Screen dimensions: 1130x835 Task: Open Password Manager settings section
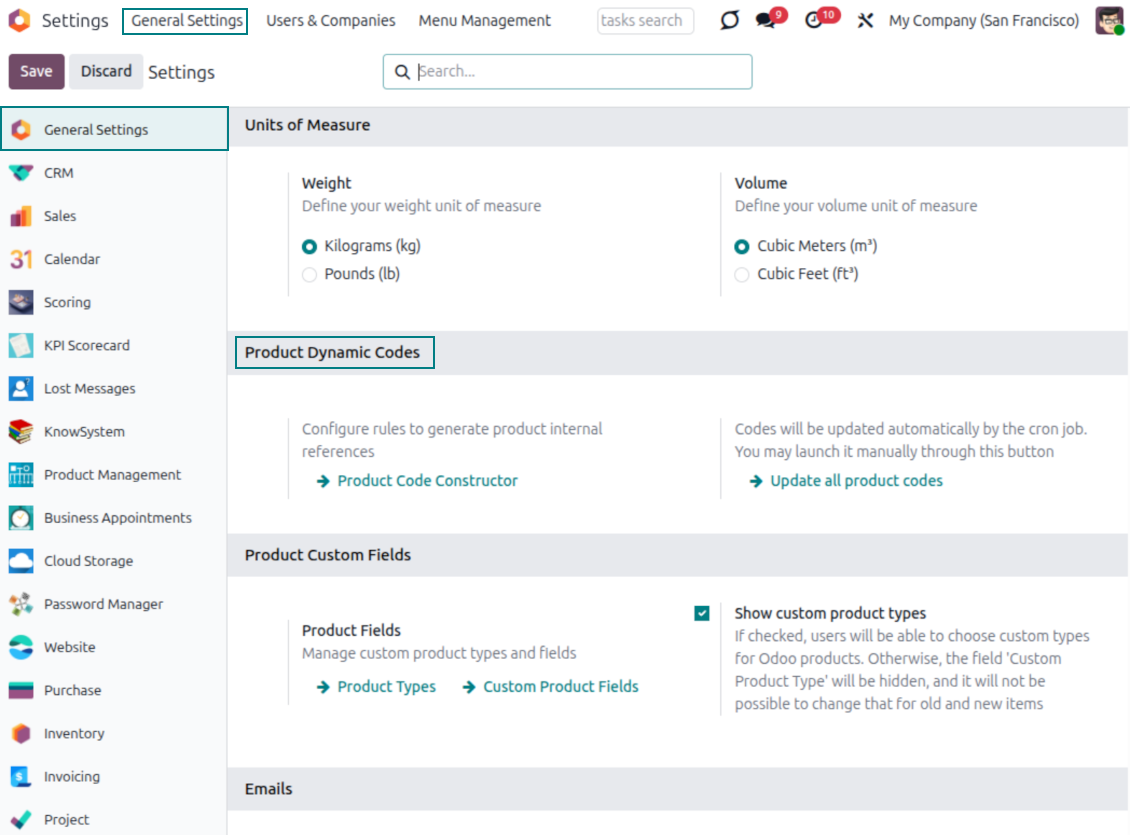click(x=103, y=604)
